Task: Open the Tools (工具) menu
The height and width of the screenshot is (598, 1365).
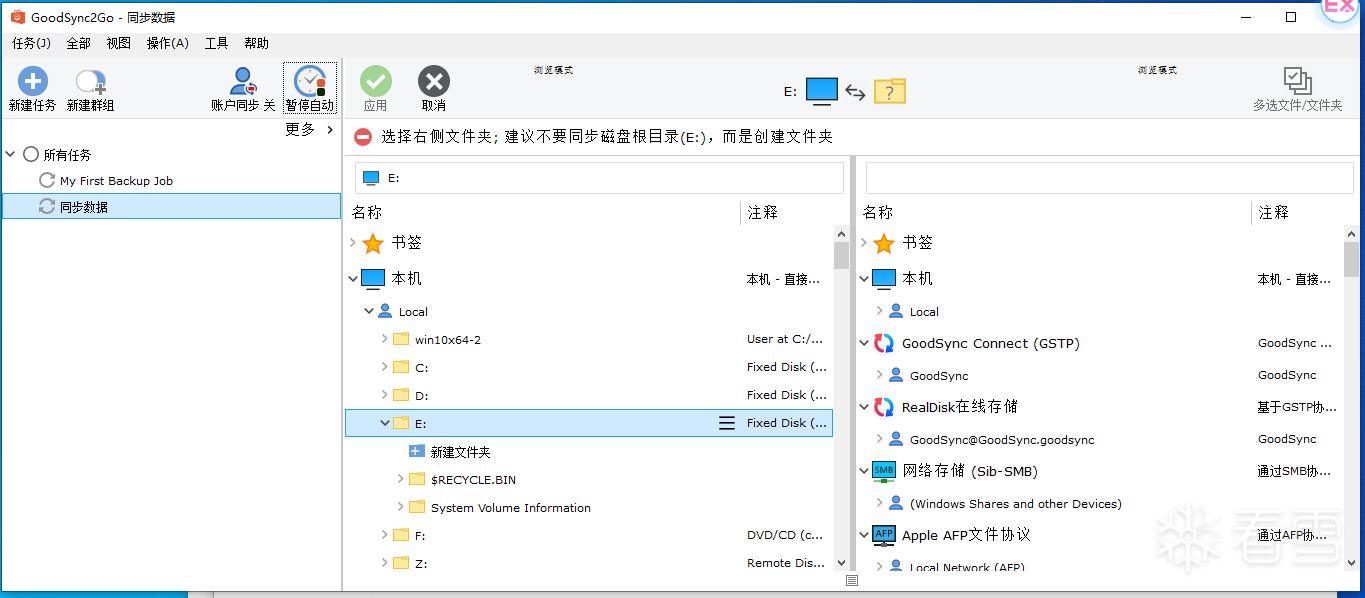Action: (216, 43)
